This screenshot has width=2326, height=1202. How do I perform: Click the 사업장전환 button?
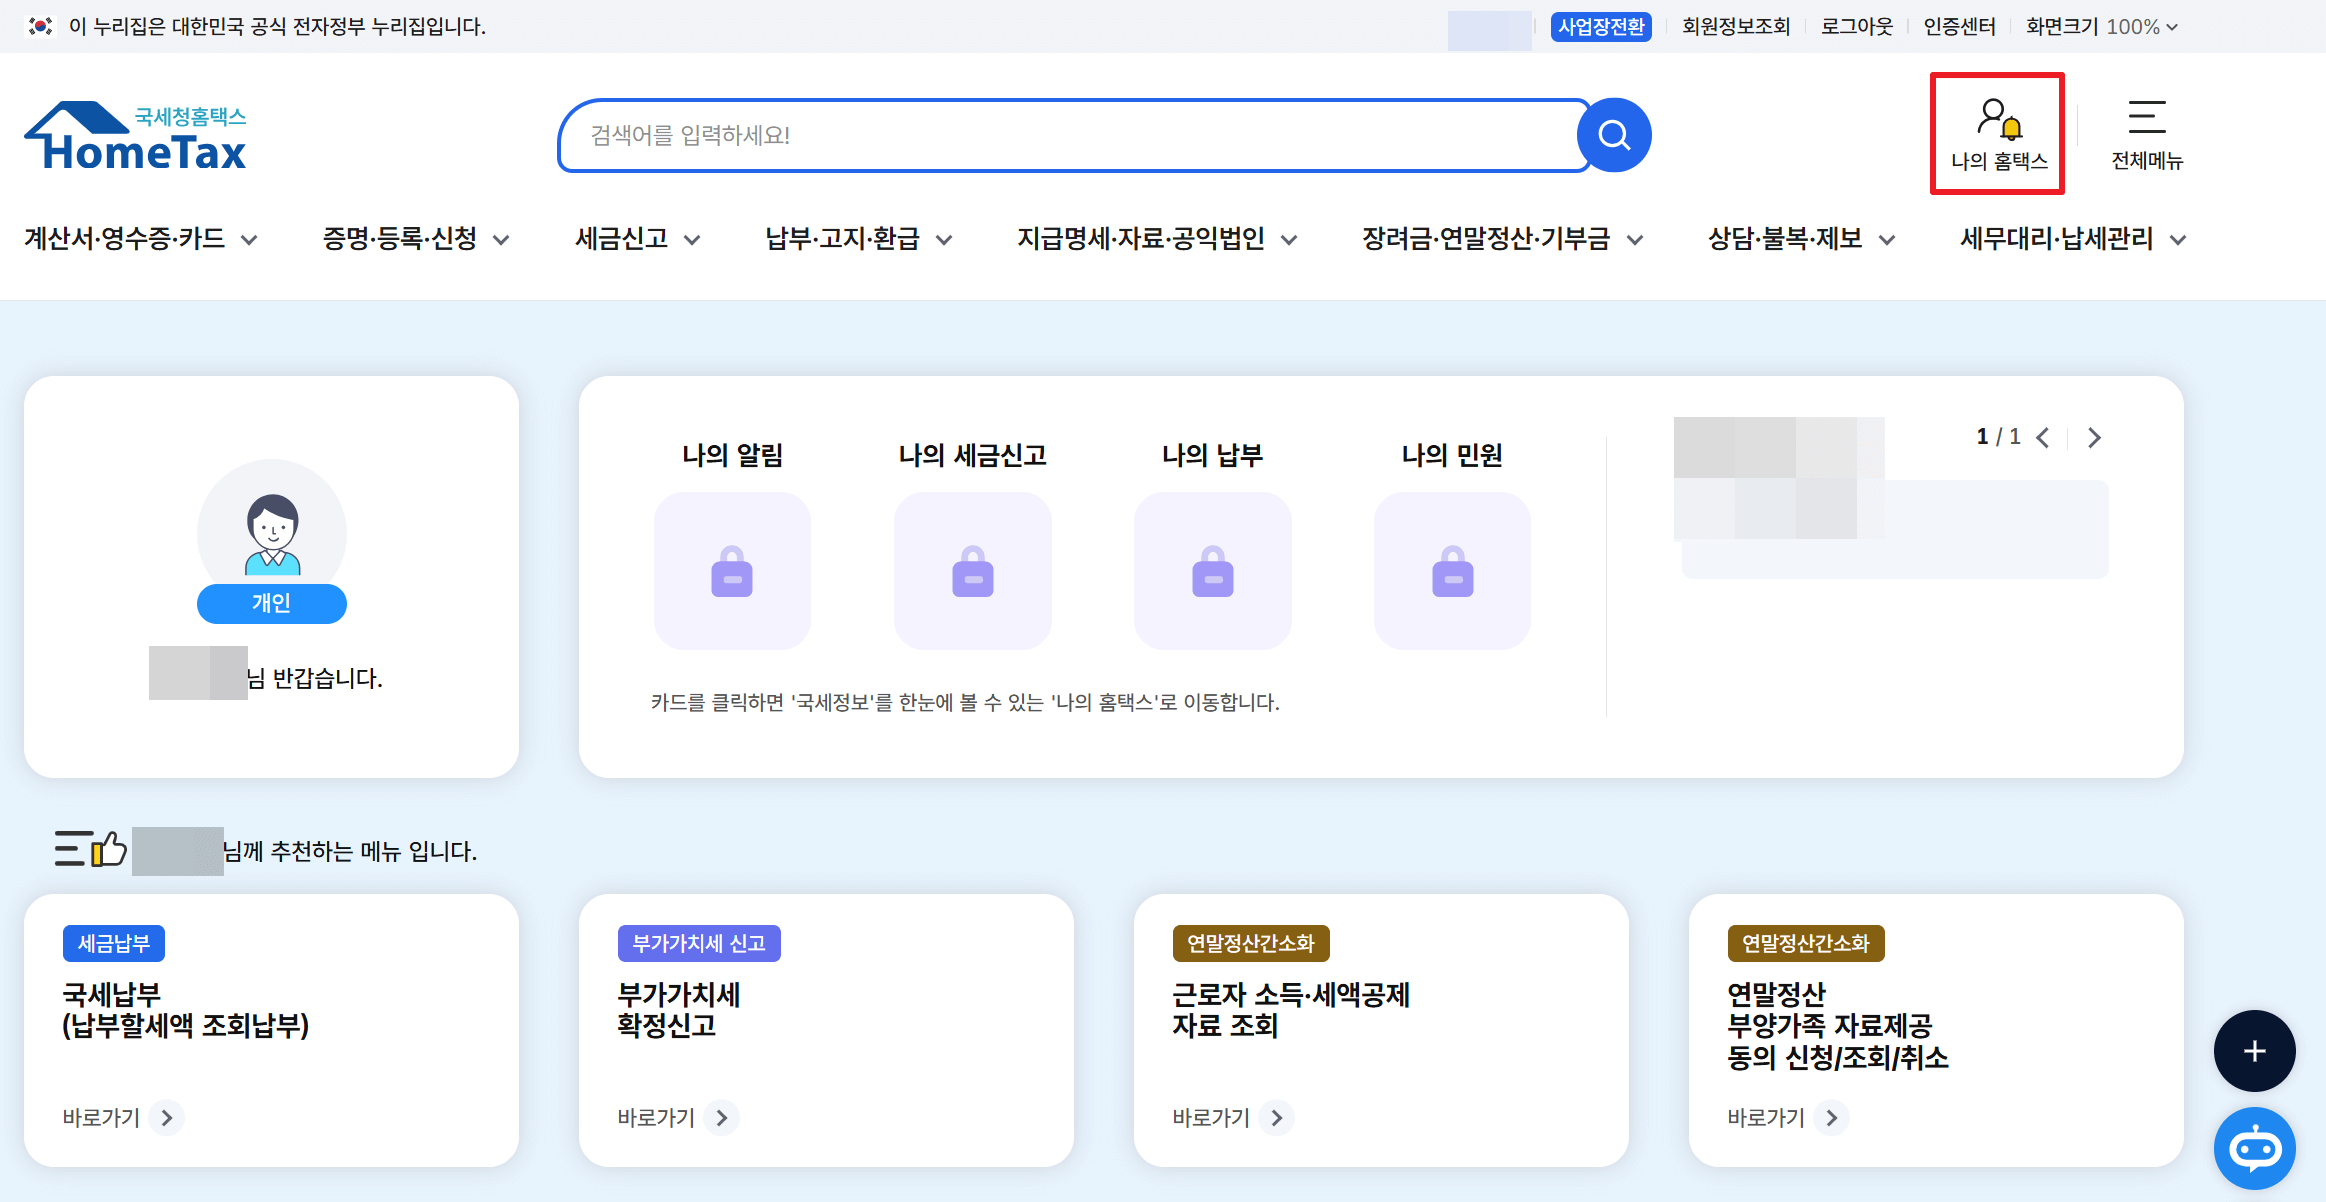(1601, 27)
